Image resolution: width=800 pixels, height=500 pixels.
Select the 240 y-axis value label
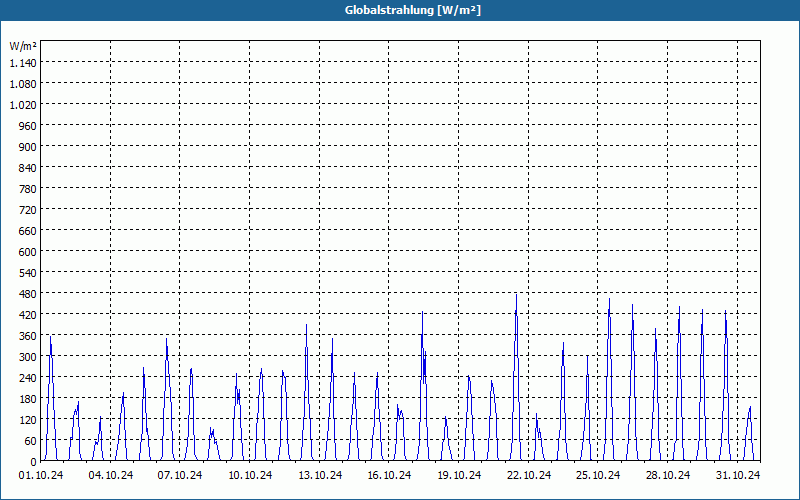28,378
